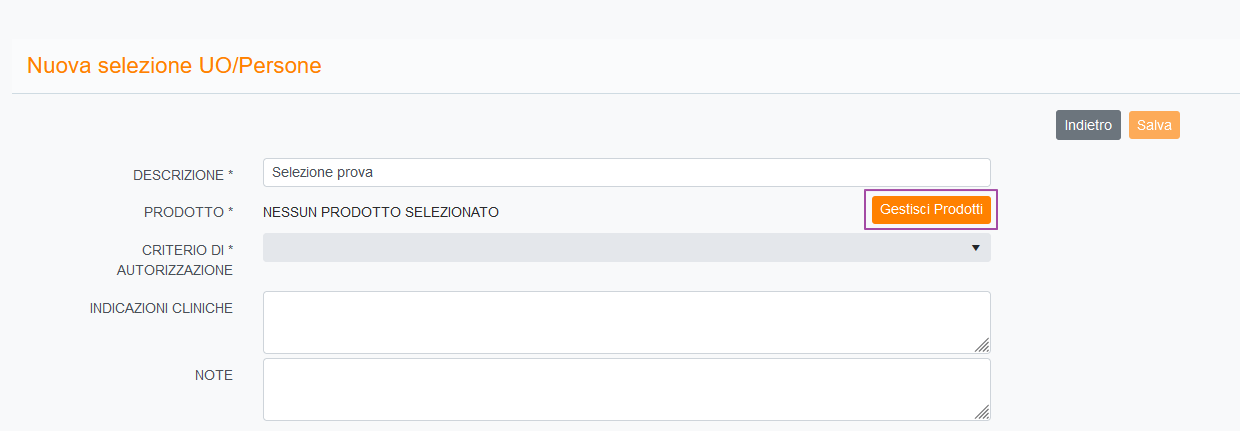Click the NESSUN PRODOTTO SELEZIONATO text
This screenshot has width=1240, height=431.
click(380, 212)
